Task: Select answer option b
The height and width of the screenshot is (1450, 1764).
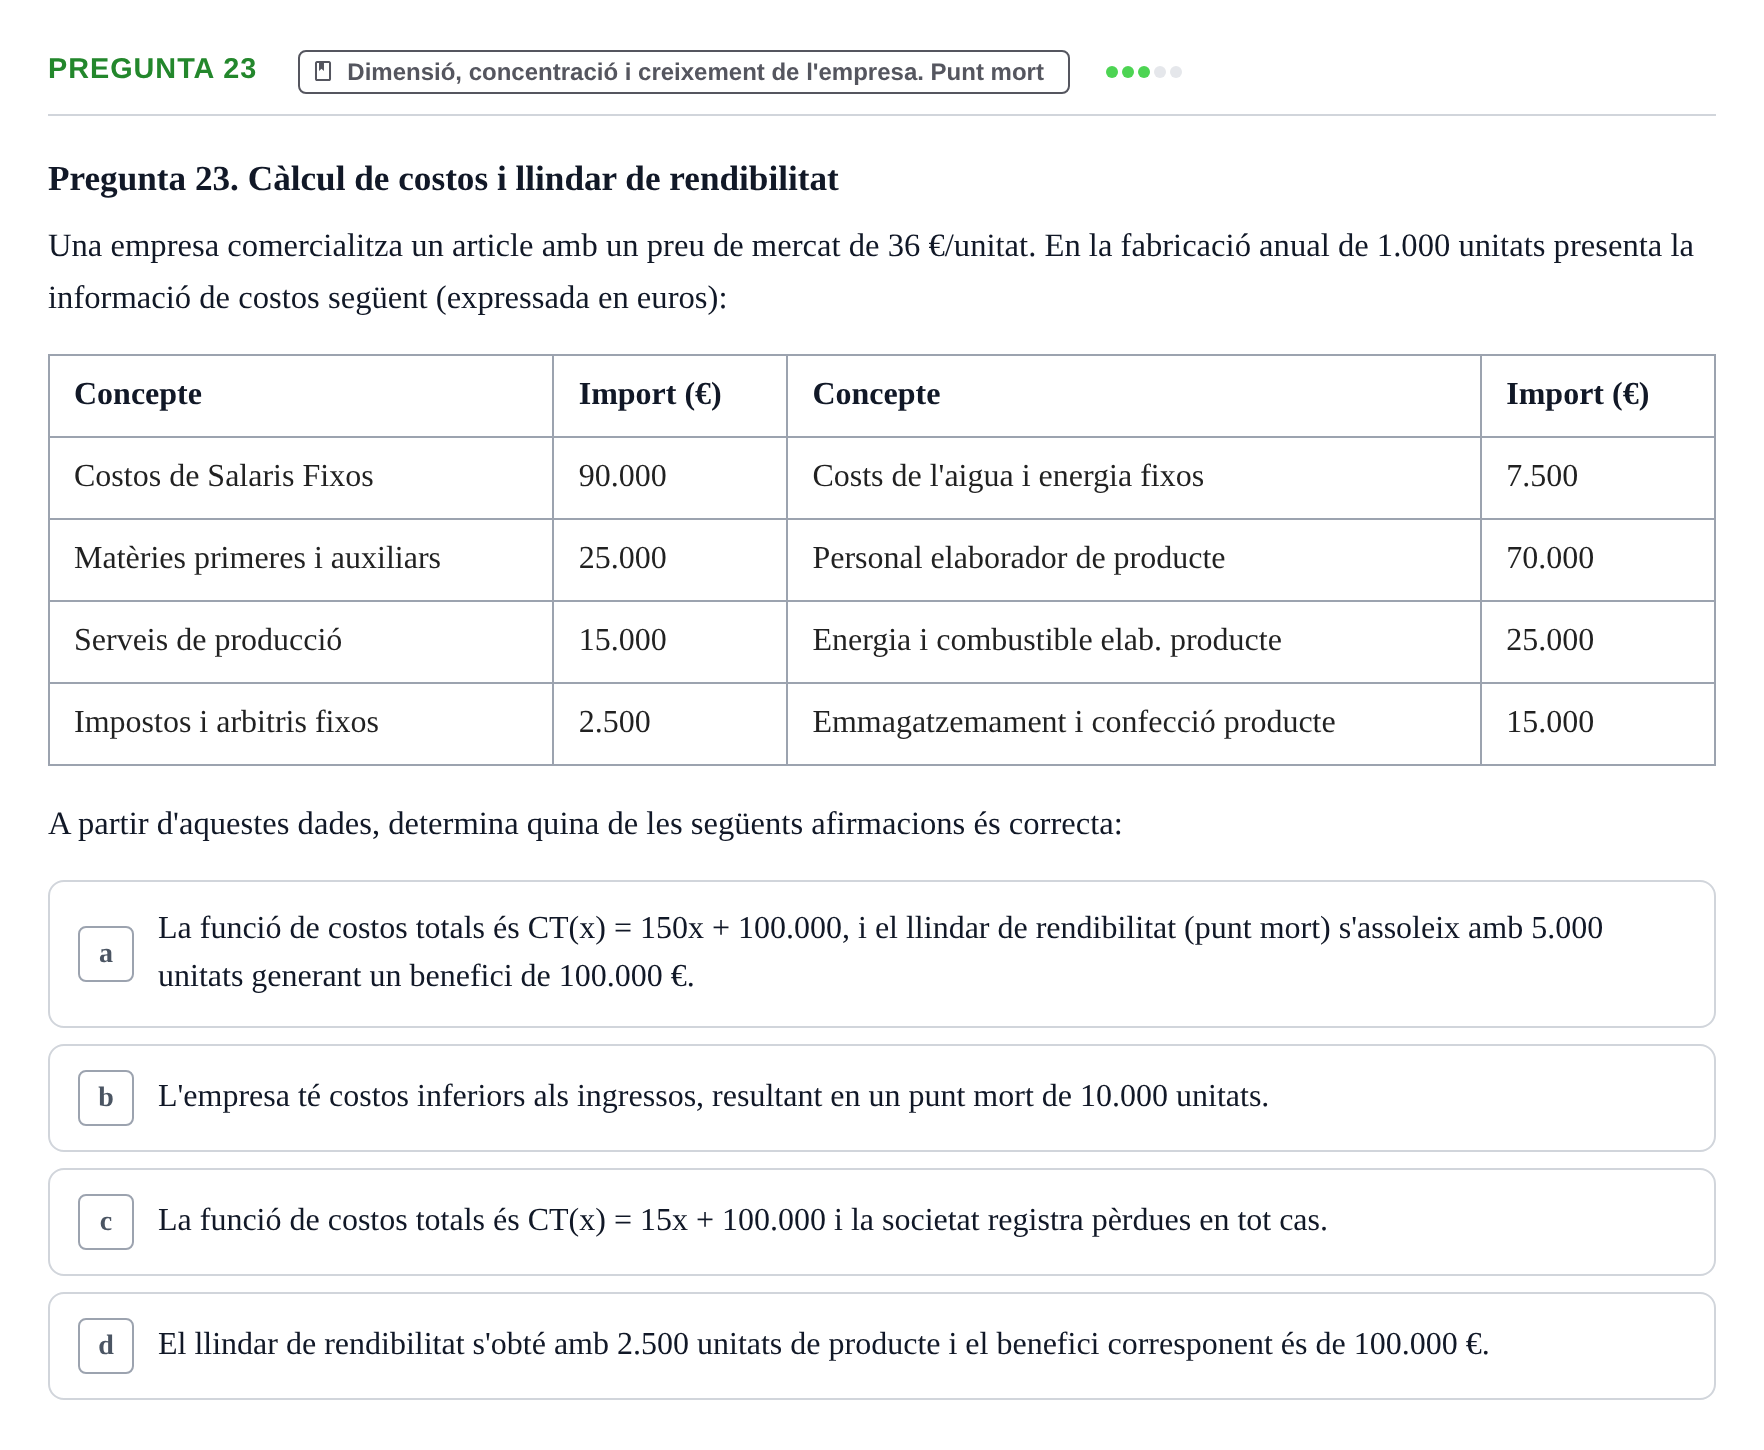Action: pyautogui.click(x=882, y=1098)
